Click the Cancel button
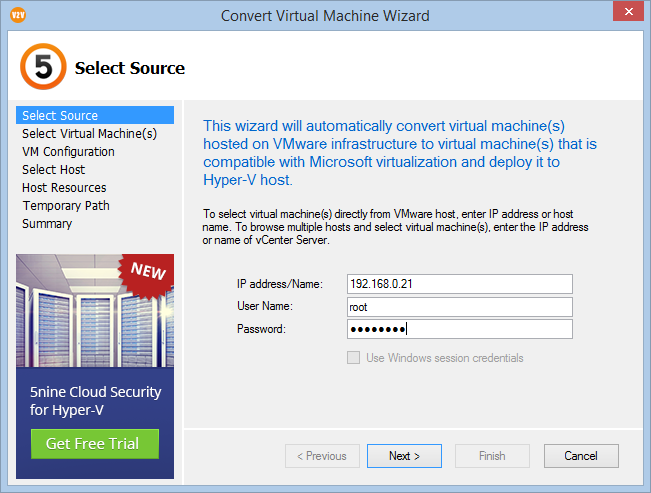The image size is (651, 493). (581, 456)
